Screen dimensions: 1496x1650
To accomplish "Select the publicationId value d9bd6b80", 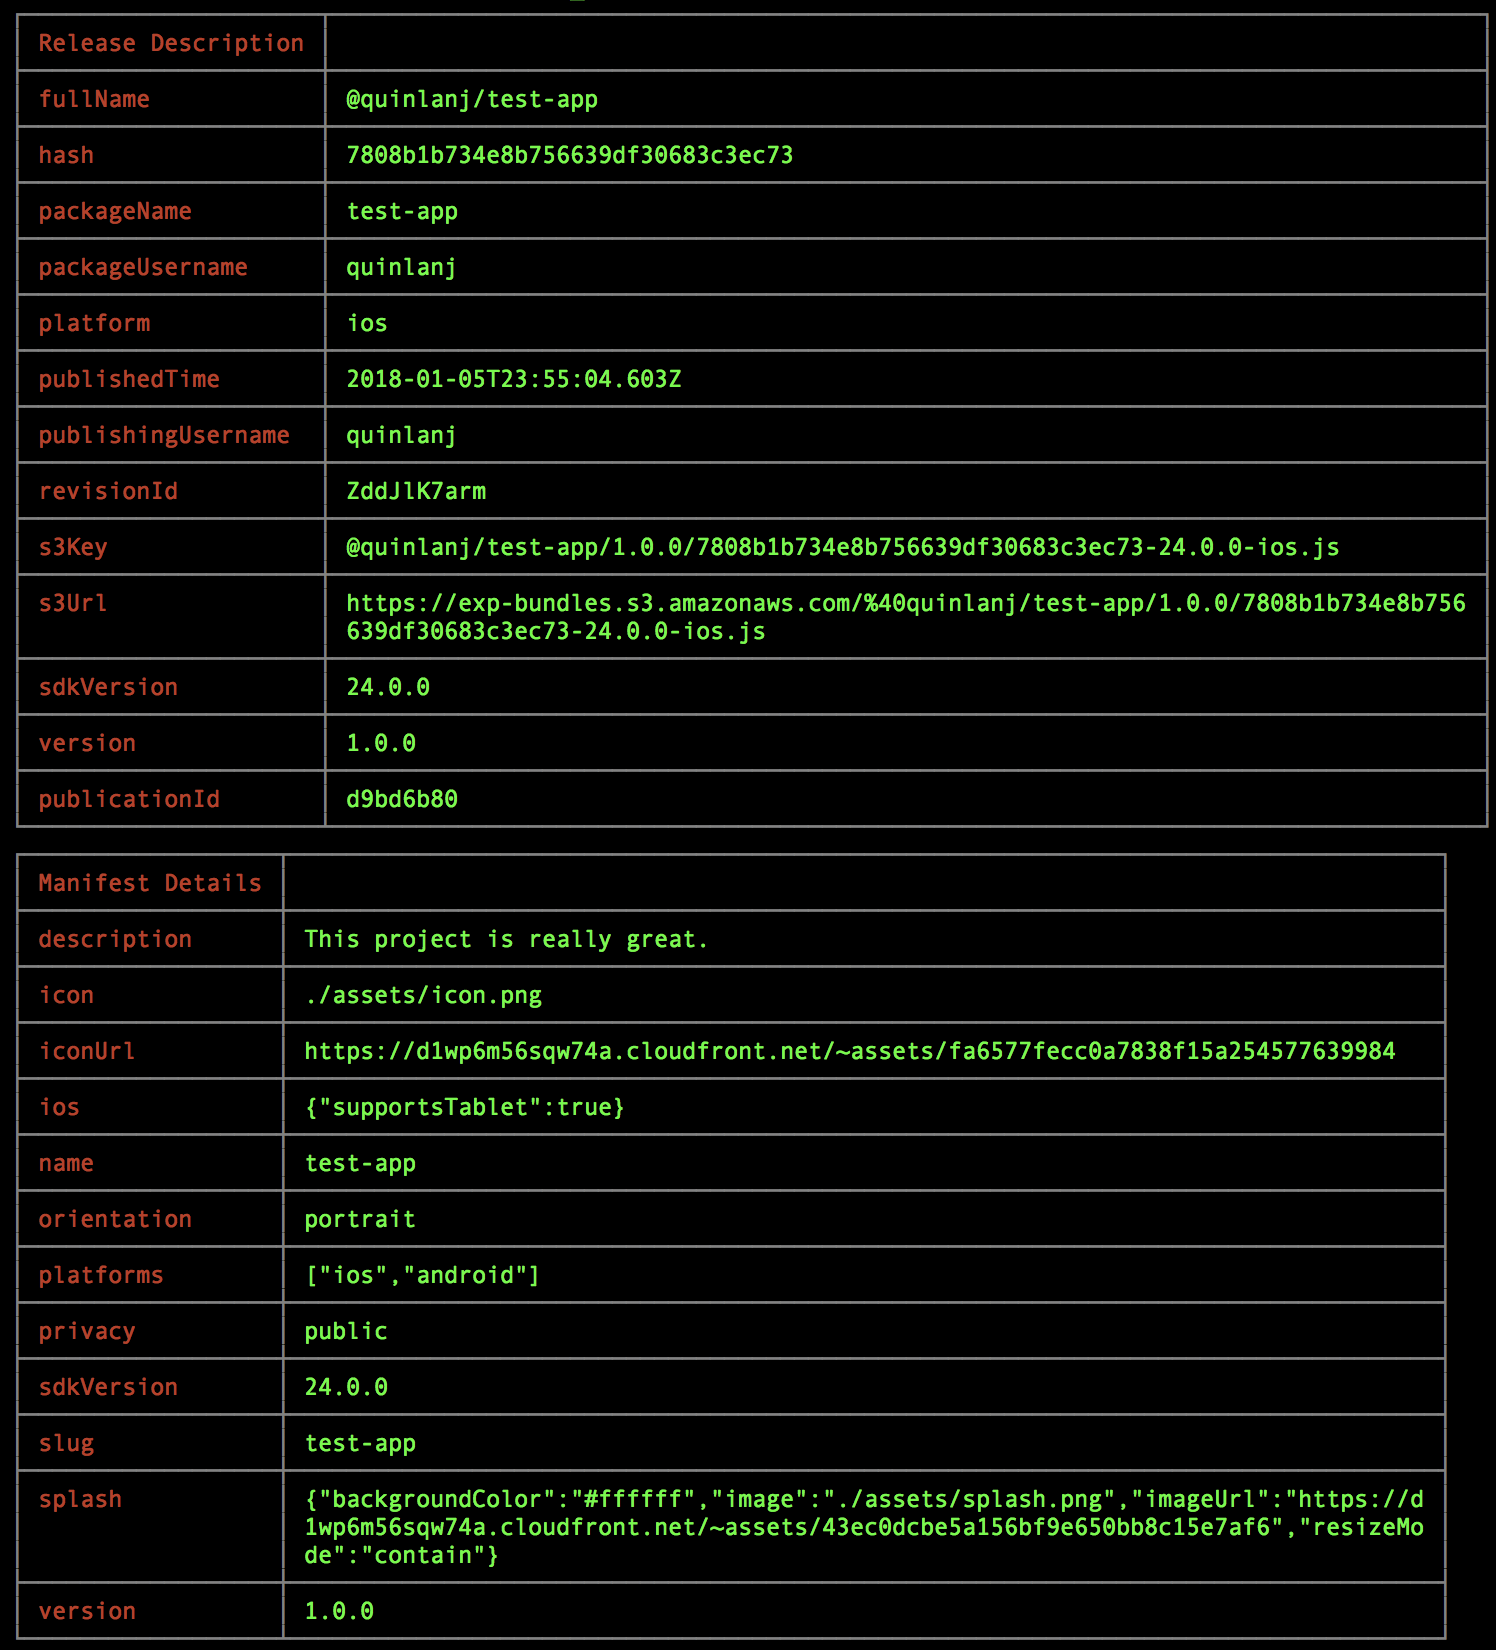I will 402,799.
